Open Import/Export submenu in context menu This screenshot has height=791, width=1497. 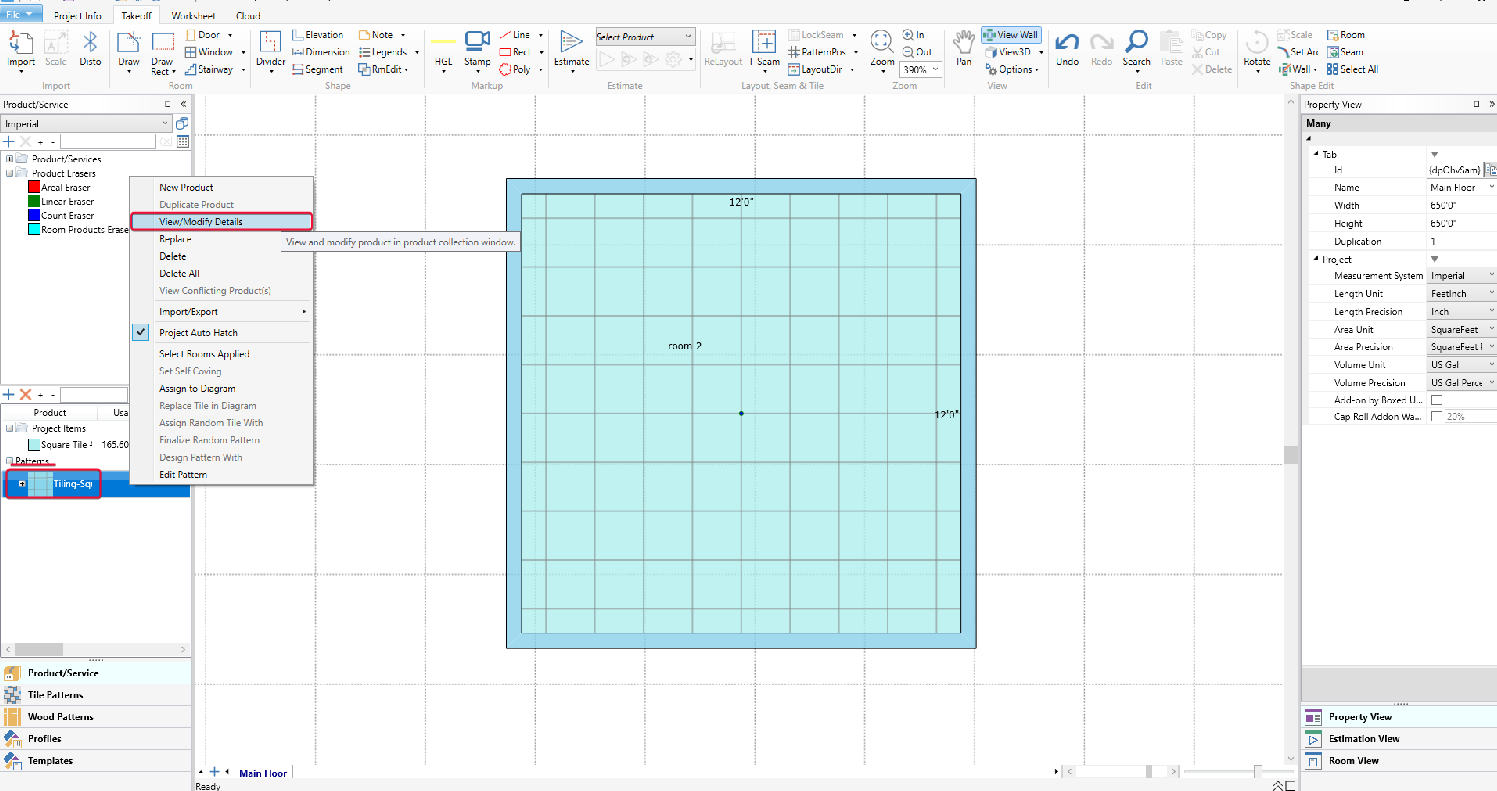pyautogui.click(x=221, y=312)
